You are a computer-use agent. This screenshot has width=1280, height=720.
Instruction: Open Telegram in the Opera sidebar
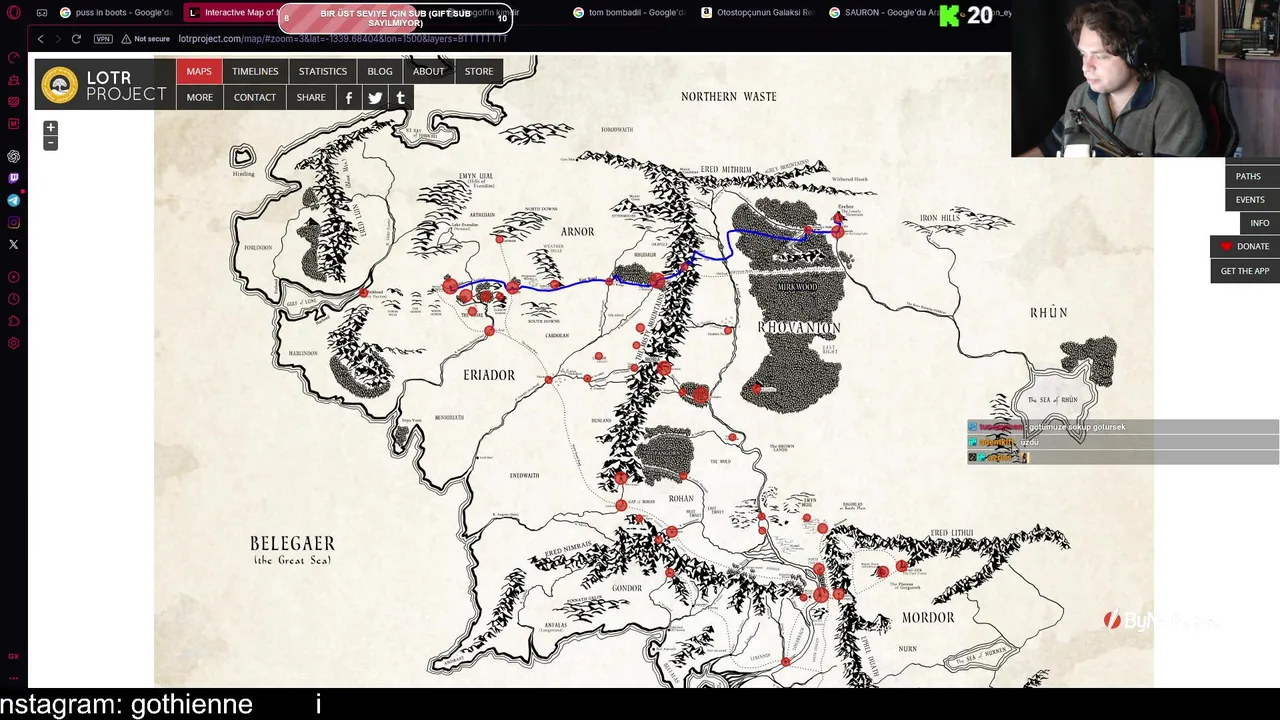pos(13,200)
